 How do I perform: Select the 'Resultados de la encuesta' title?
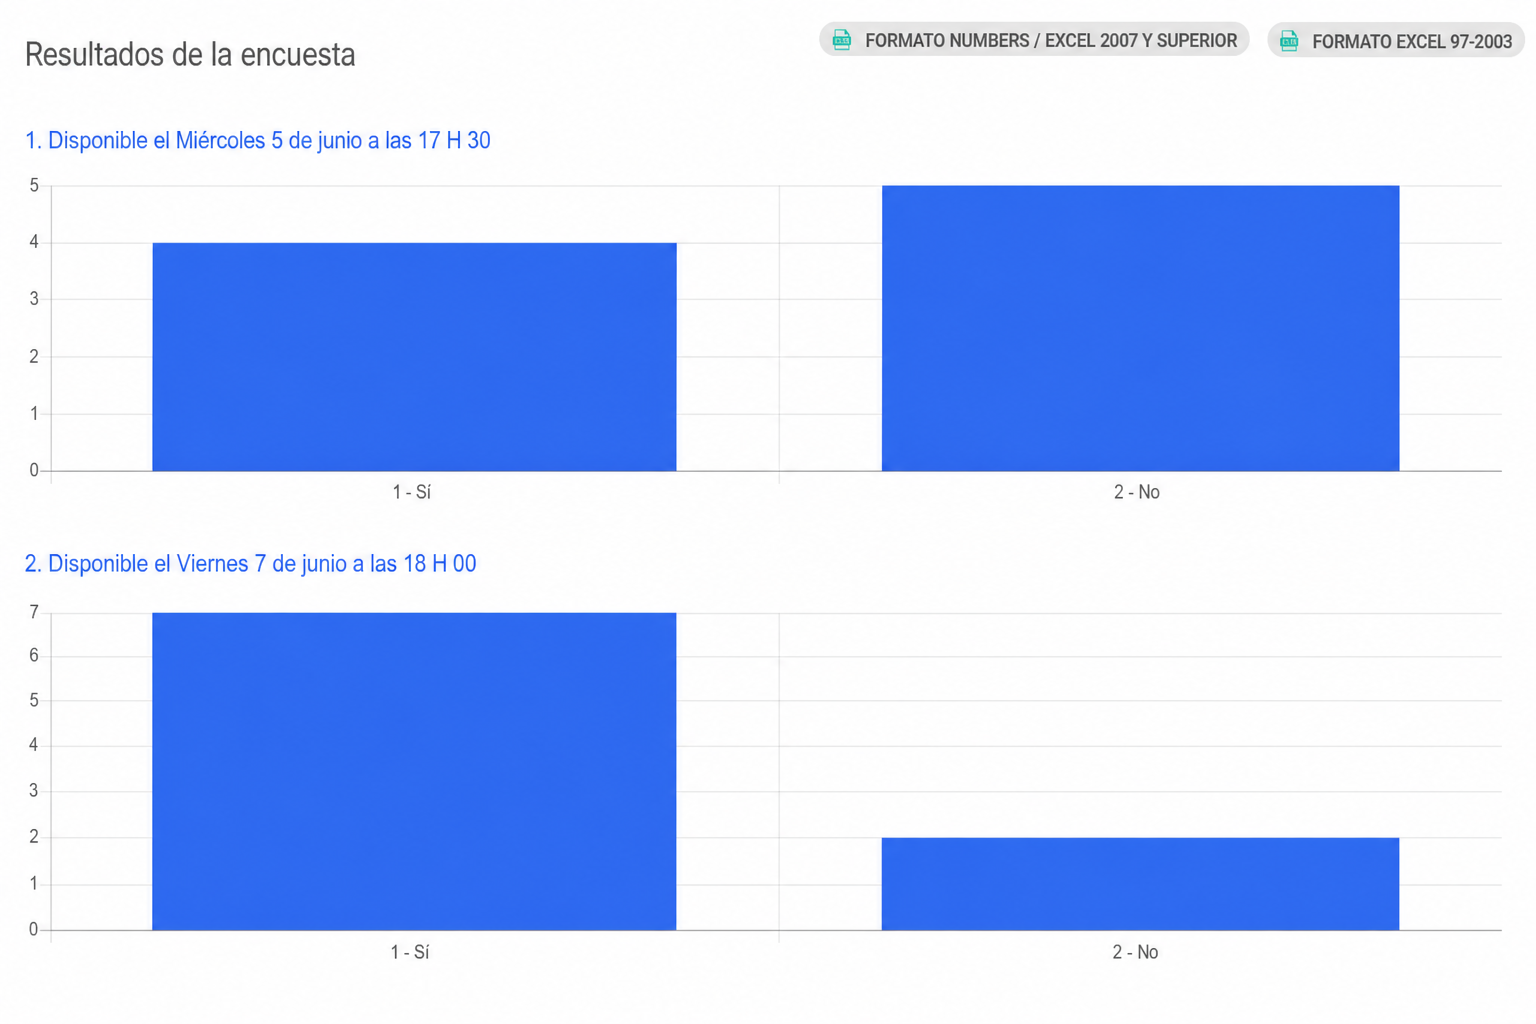point(190,54)
